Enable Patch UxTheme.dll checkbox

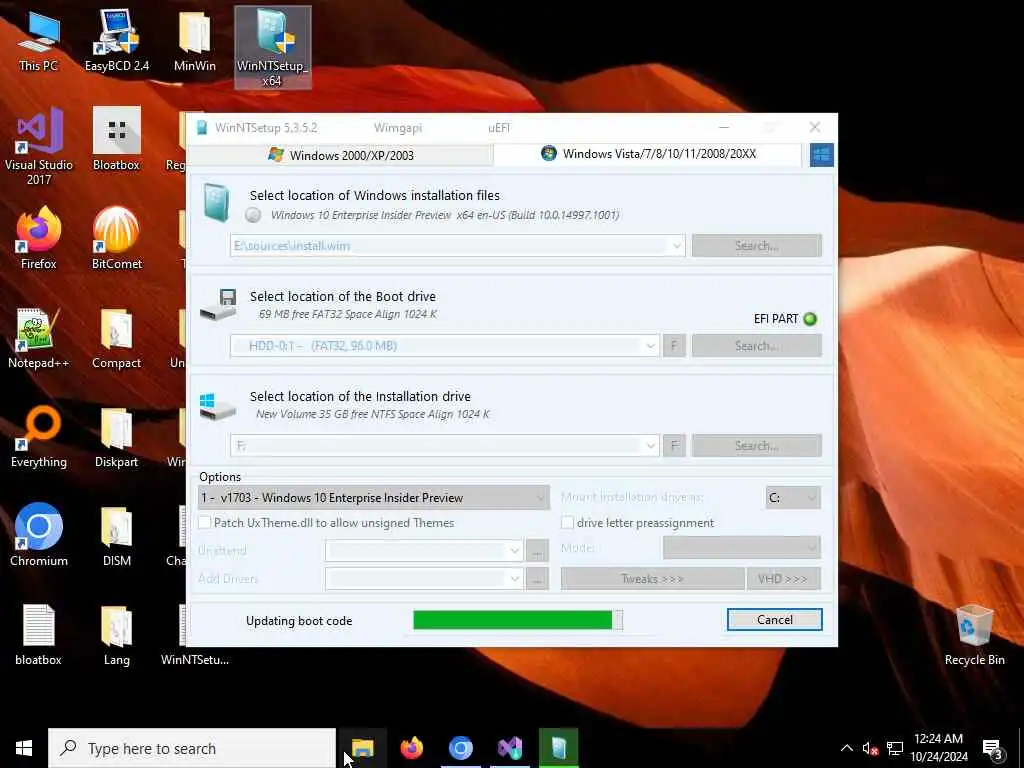(204, 522)
